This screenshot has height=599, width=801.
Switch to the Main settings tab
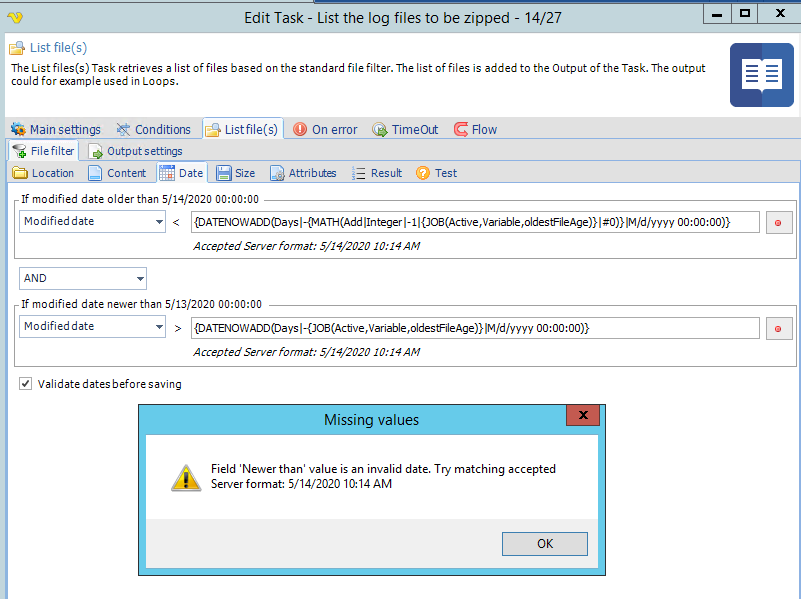pos(56,129)
